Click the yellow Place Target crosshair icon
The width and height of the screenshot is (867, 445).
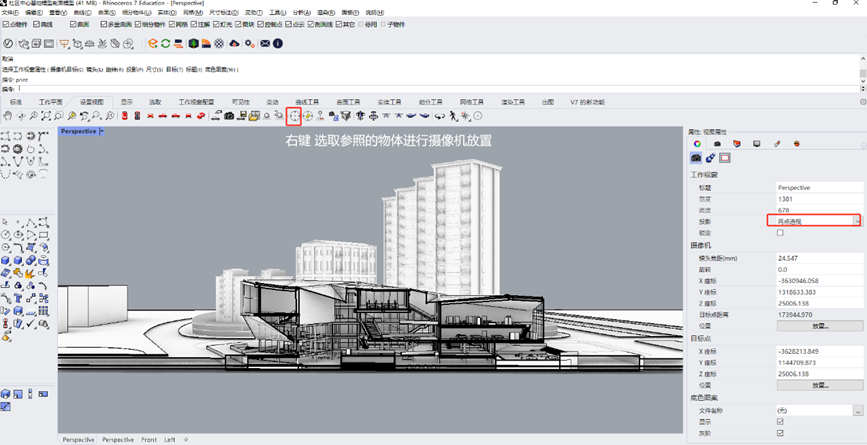click(307, 116)
